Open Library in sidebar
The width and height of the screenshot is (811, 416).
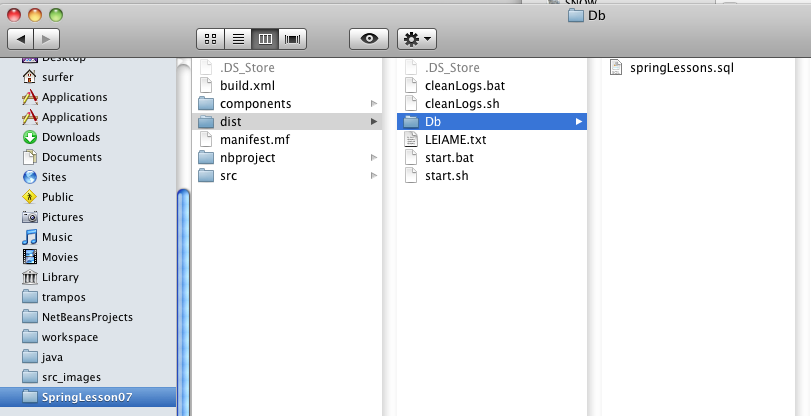(x=88, y=277)
